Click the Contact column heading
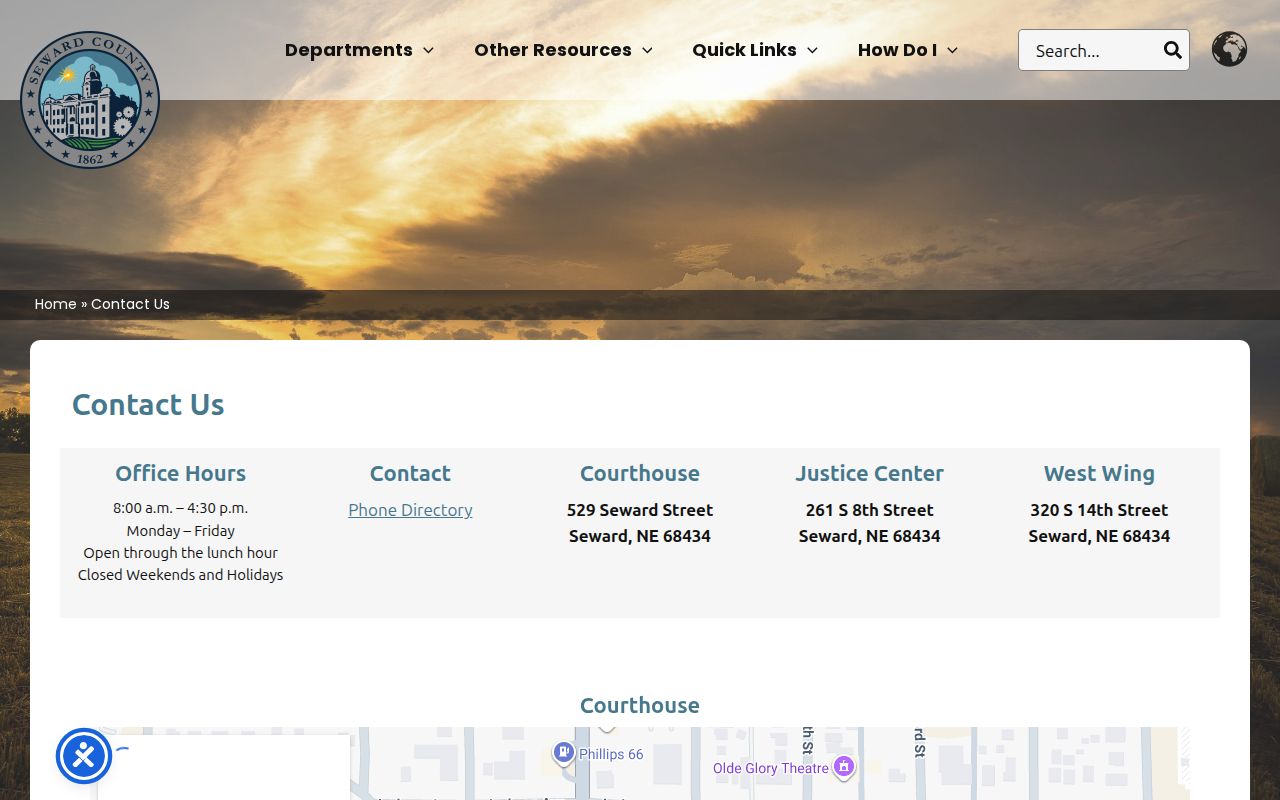 (x=410, y=473)
